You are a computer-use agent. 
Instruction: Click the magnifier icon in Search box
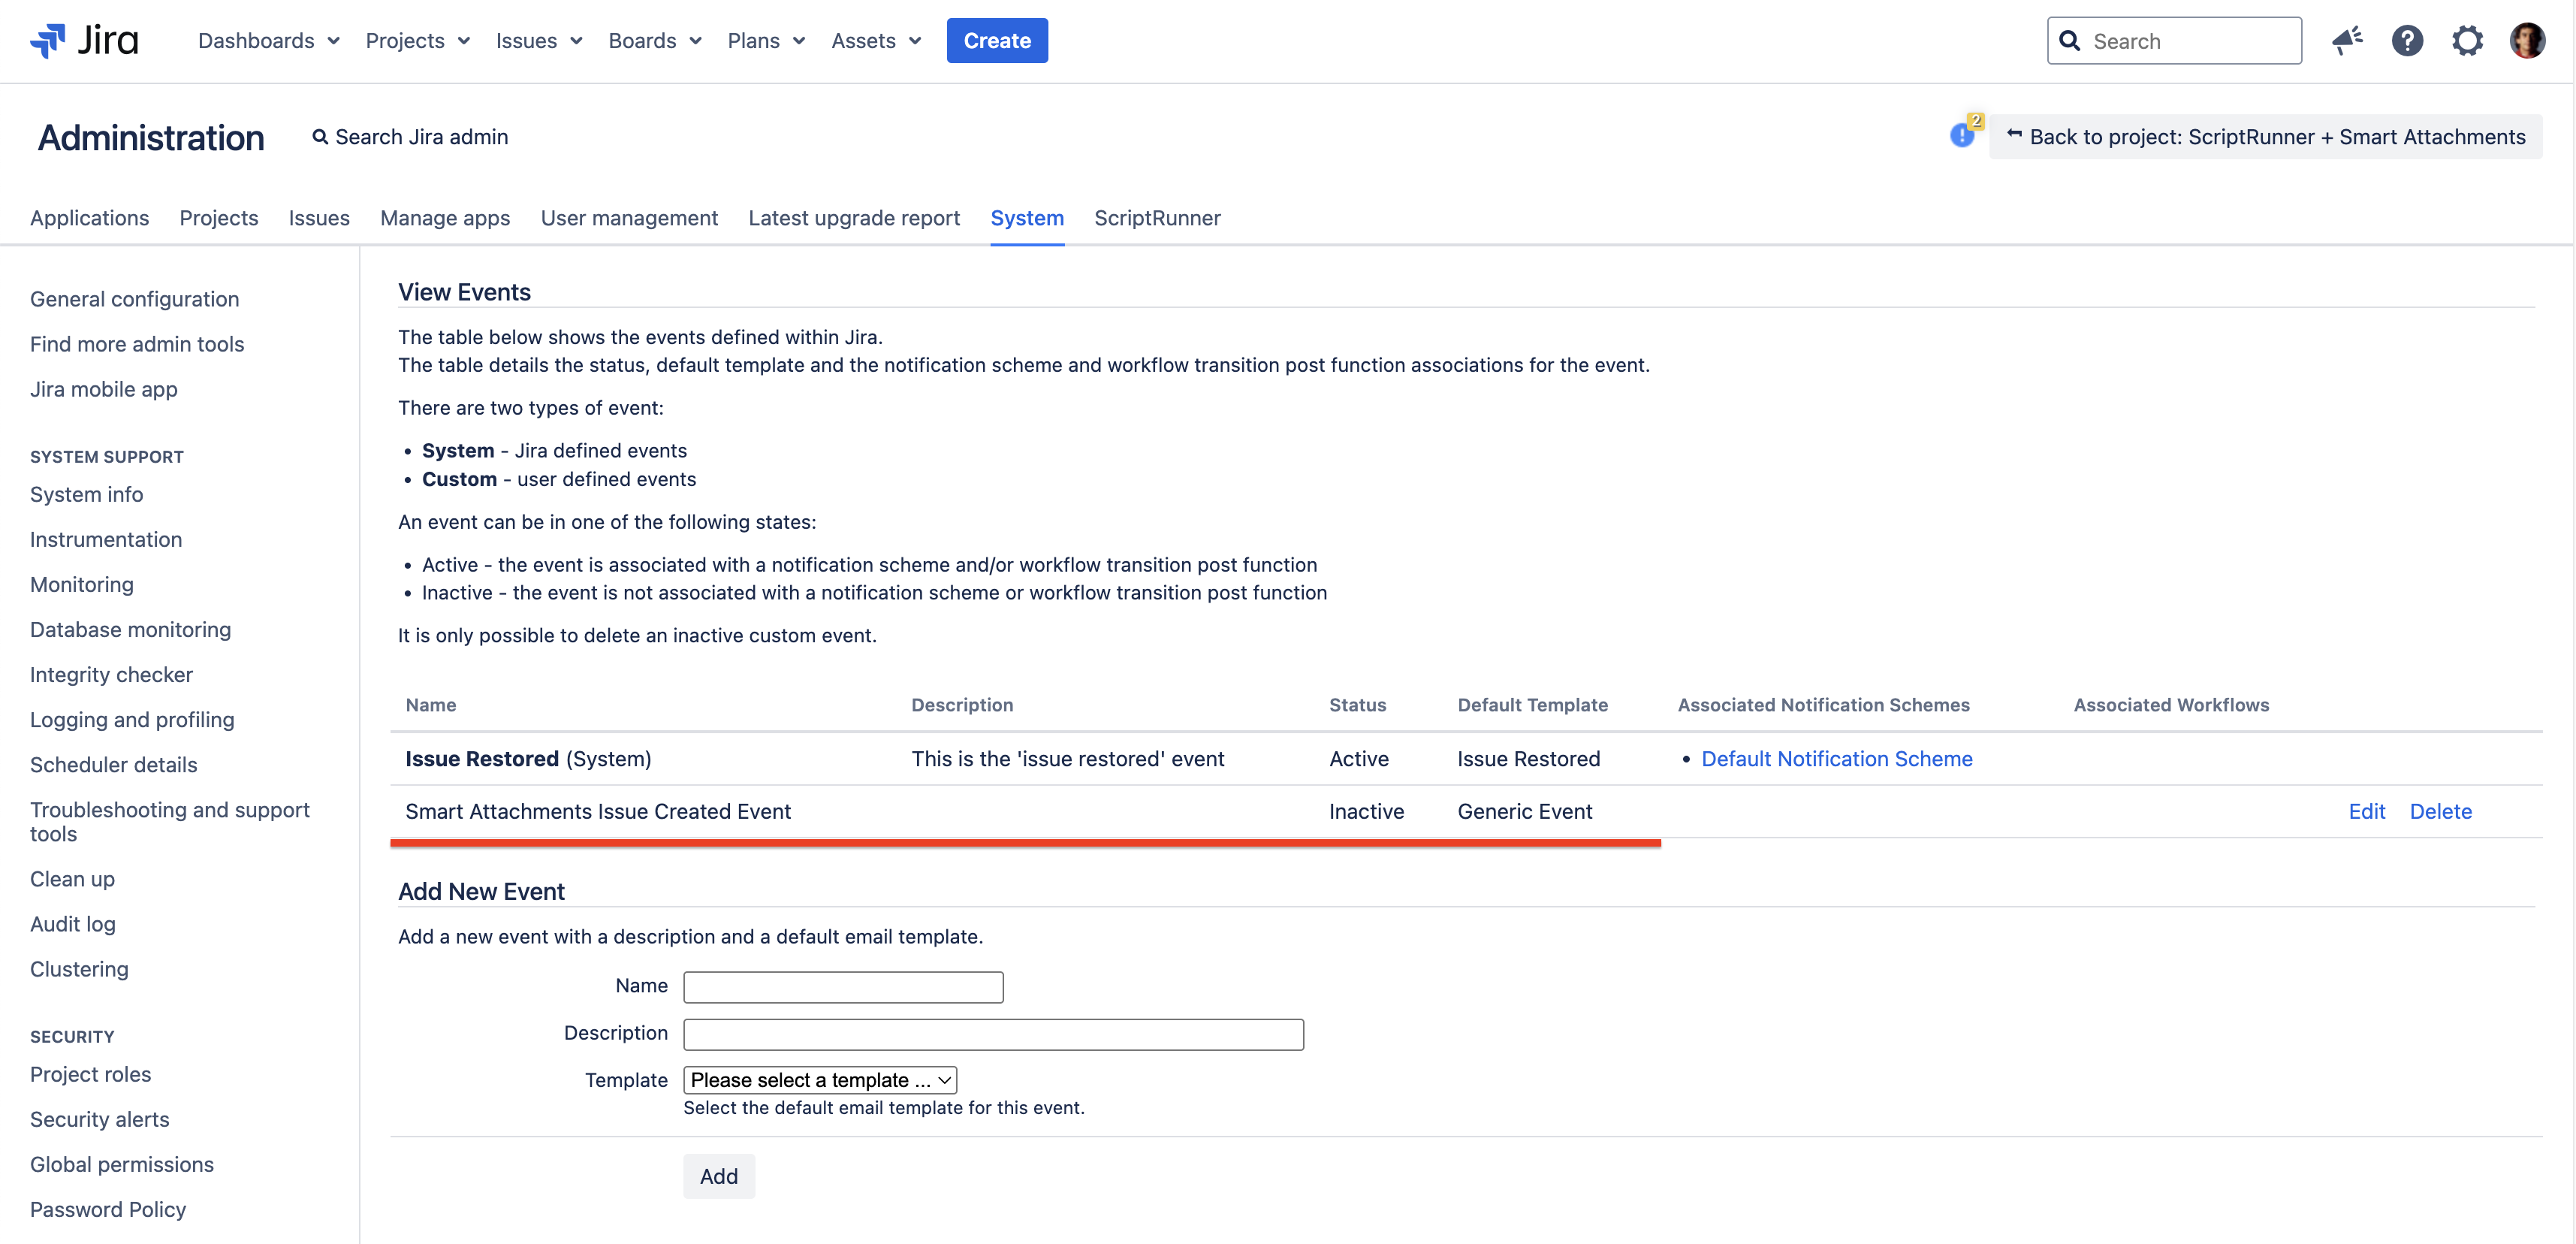2070,41
